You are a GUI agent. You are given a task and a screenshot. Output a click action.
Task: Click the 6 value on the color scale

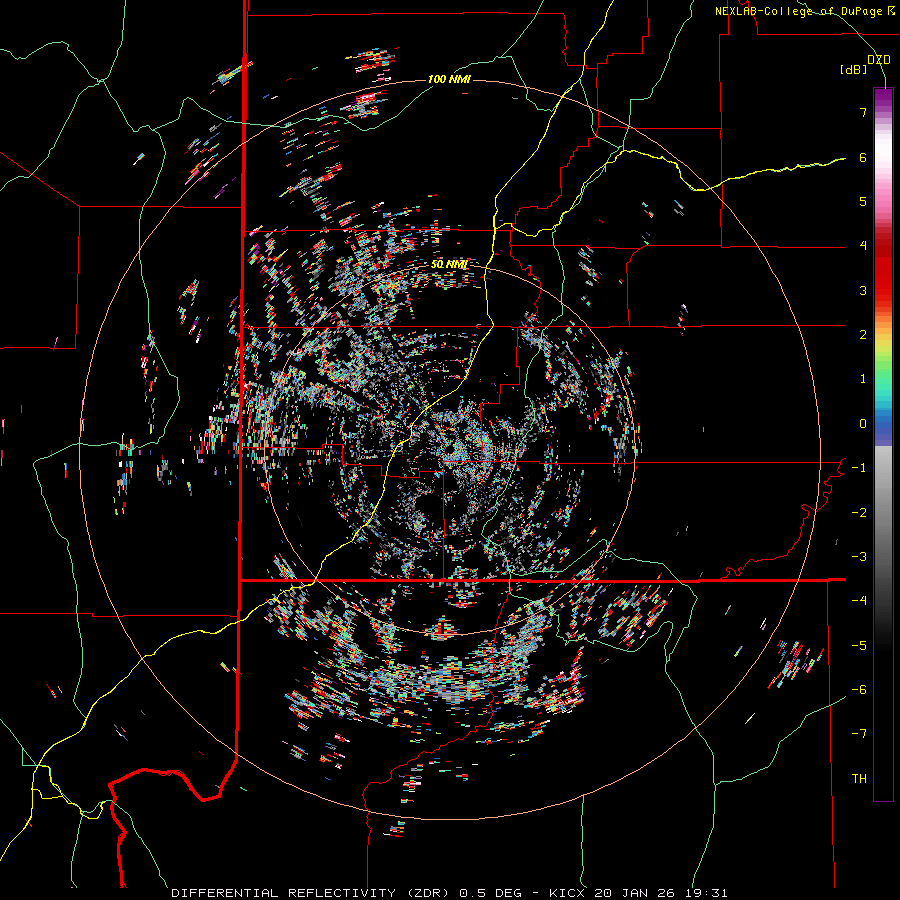coord(863,157)
